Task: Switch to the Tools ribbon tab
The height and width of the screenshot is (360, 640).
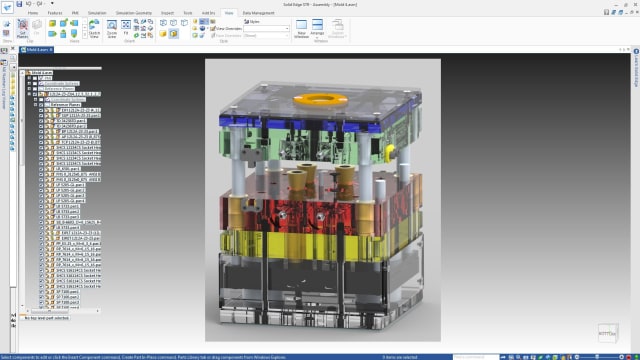Action: click(188, 13)
